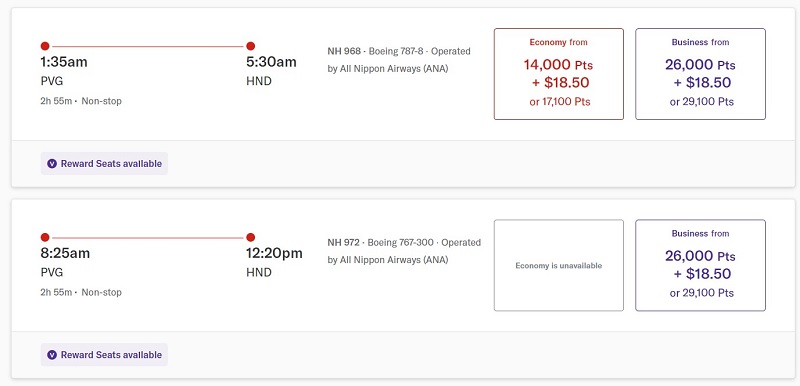Select Business fare 26,000 Pts on NH 968
This screenshot has width=800, height=386.
click(x=701, y=74)
